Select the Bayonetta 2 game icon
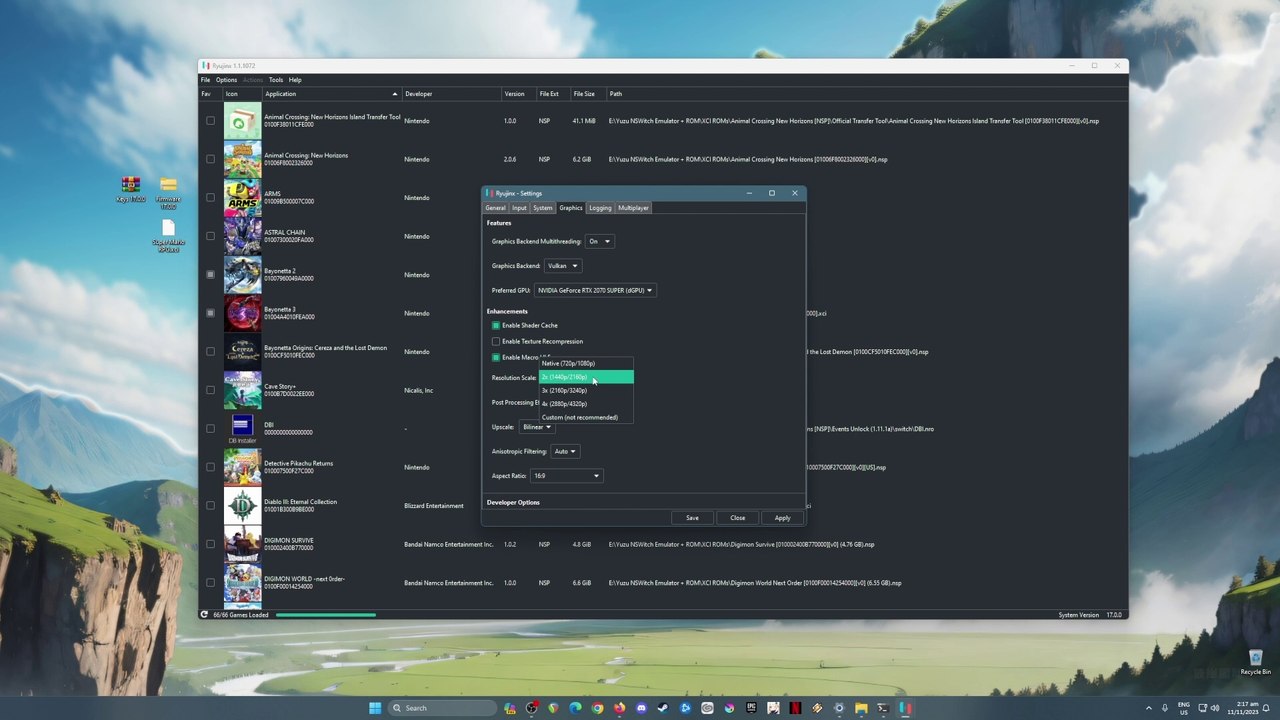This screenshot has width=1280, height=720. 242,275
